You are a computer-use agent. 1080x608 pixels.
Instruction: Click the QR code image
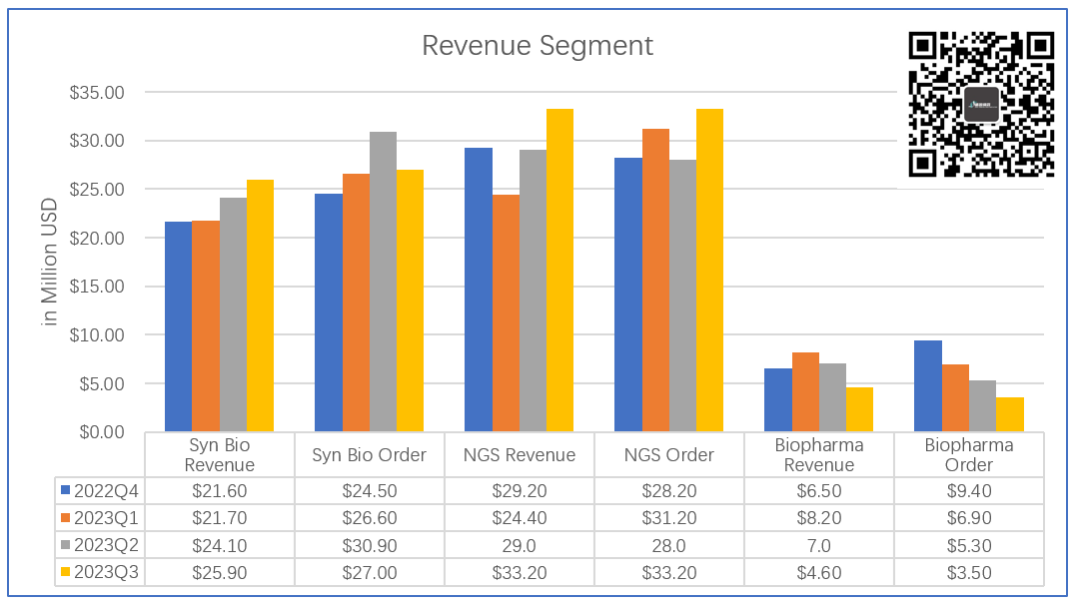981,104
